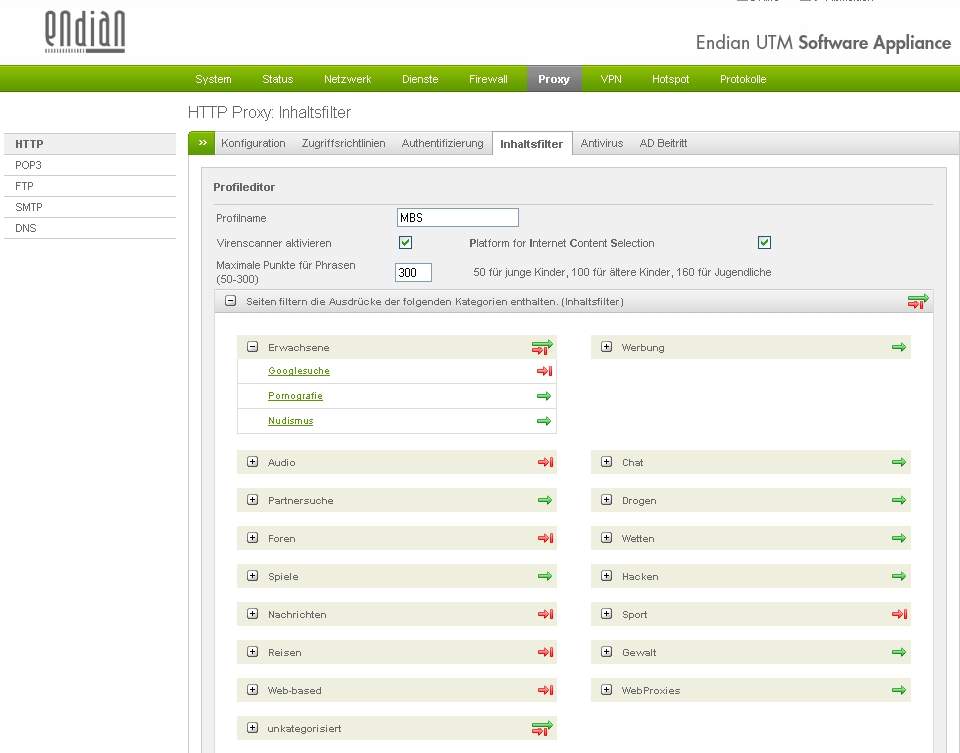Screen dimensions: 960x753
Task: Open the Firewall menu
Action: pyautogui.click(x=488, y=79)
